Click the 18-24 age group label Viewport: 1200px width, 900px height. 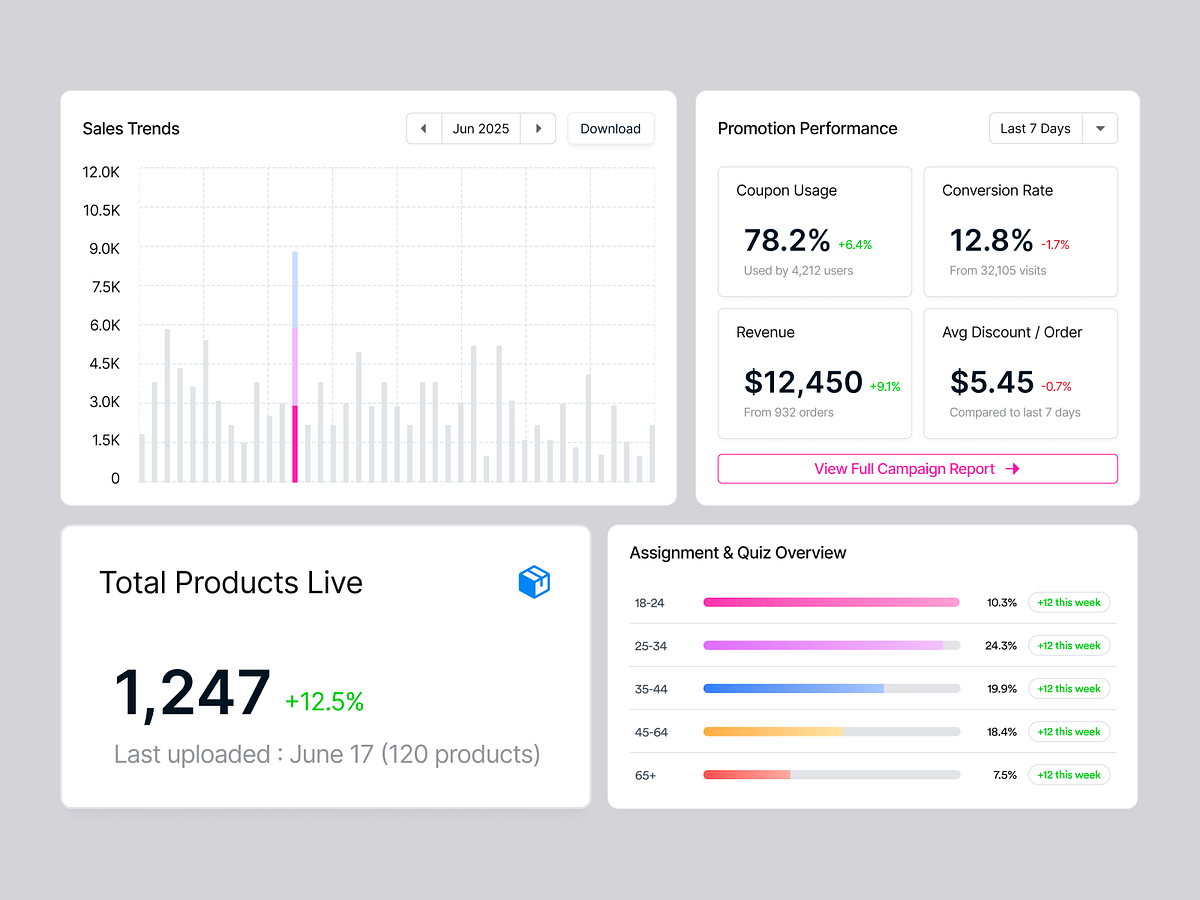click(649, 603)
